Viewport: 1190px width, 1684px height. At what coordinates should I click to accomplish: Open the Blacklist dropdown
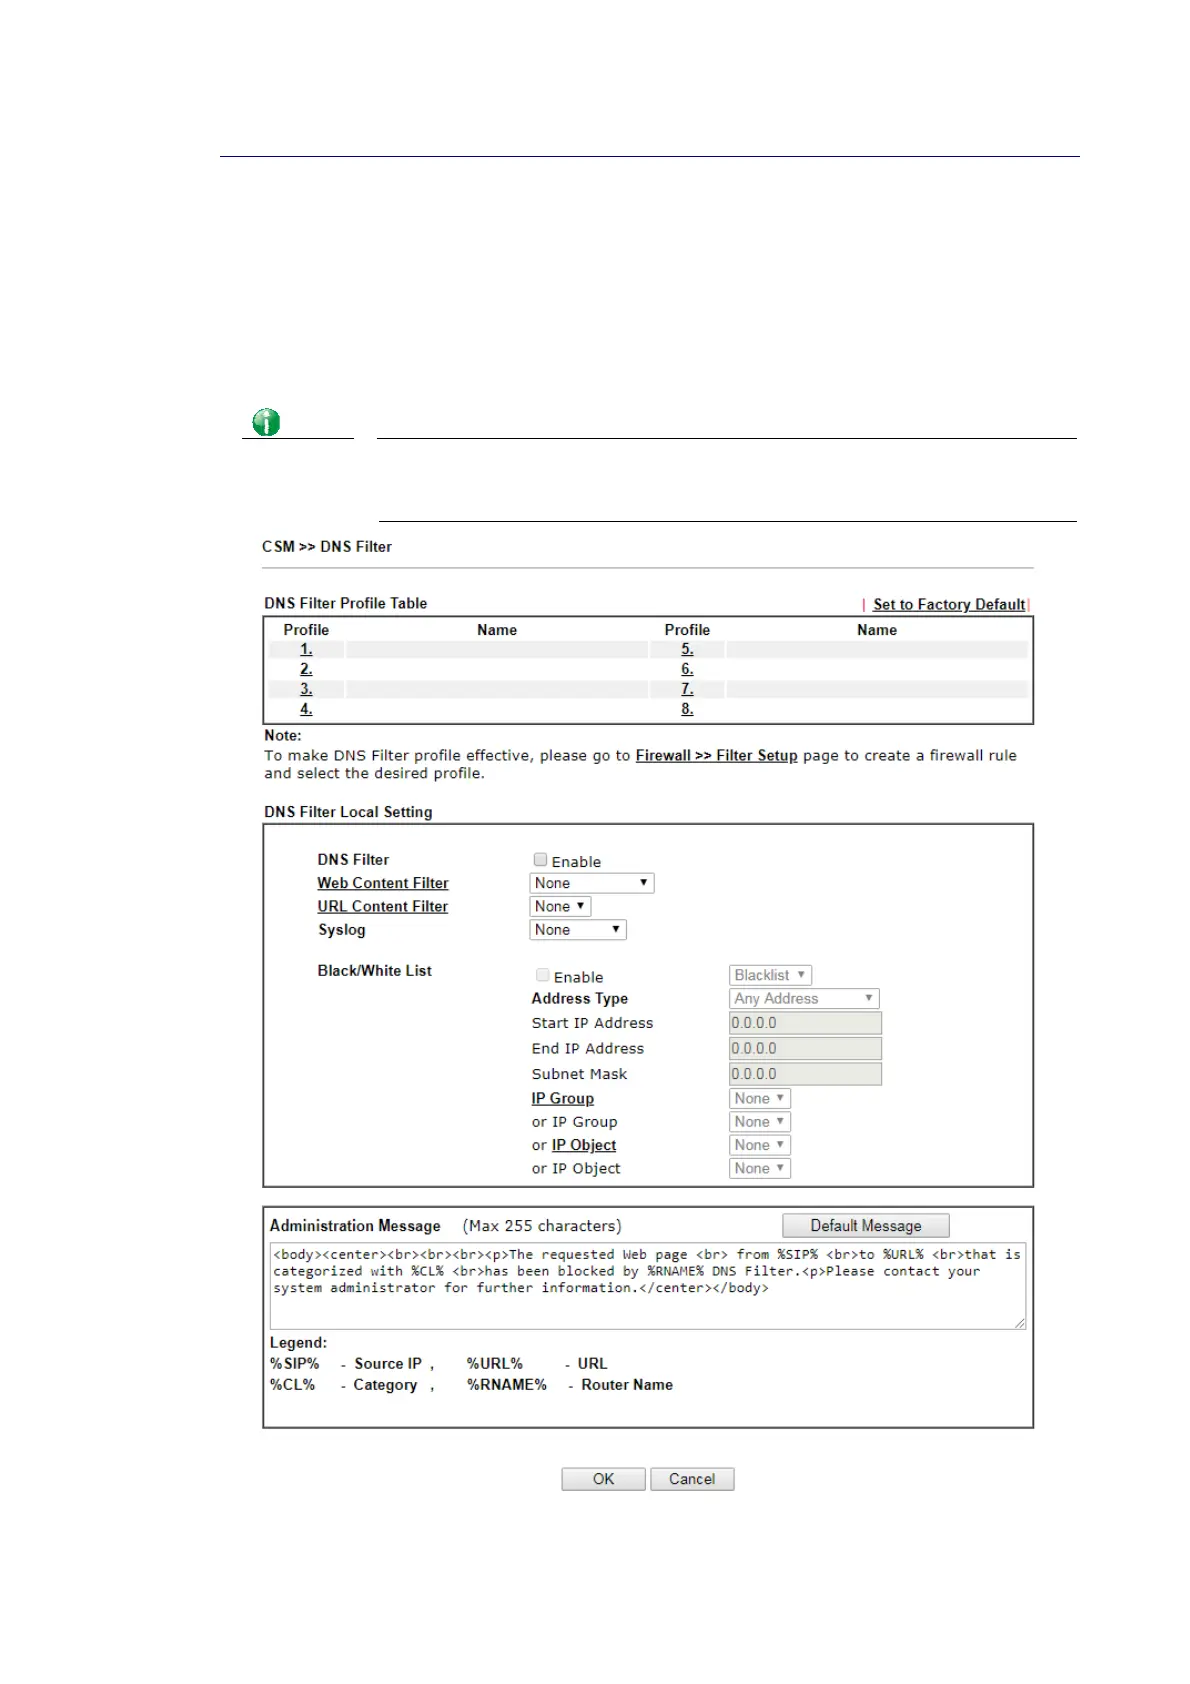[770, 975]
